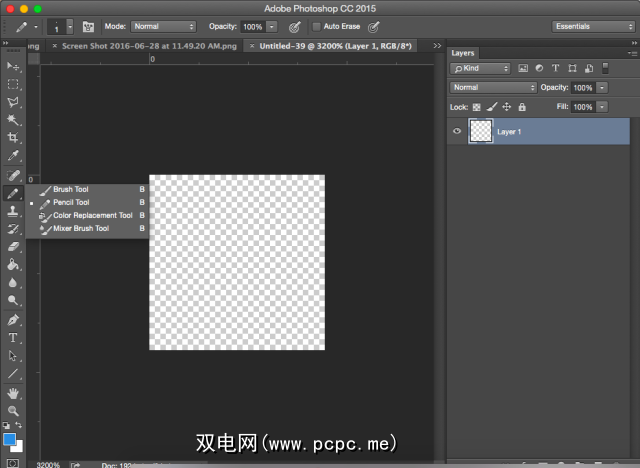Pick the Eyedropper tool

[x=14, y=156]
